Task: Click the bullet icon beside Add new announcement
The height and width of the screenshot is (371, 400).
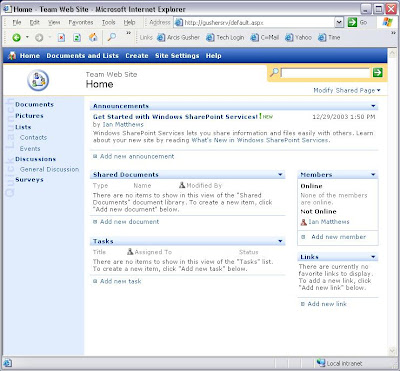Action: point(95,156)
